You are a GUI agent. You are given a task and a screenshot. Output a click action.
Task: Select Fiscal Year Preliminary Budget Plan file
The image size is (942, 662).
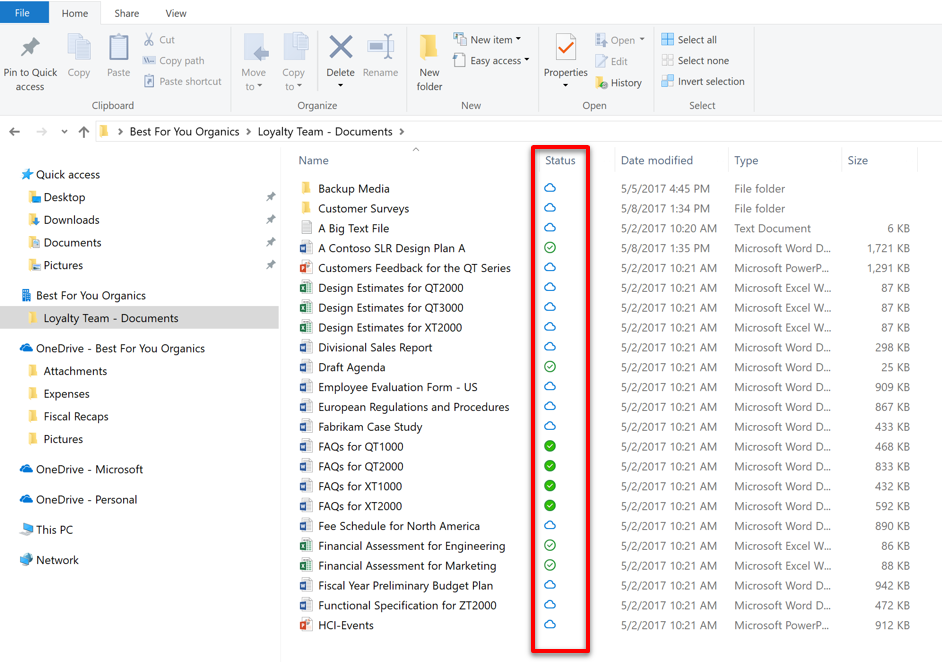point(406,585)
